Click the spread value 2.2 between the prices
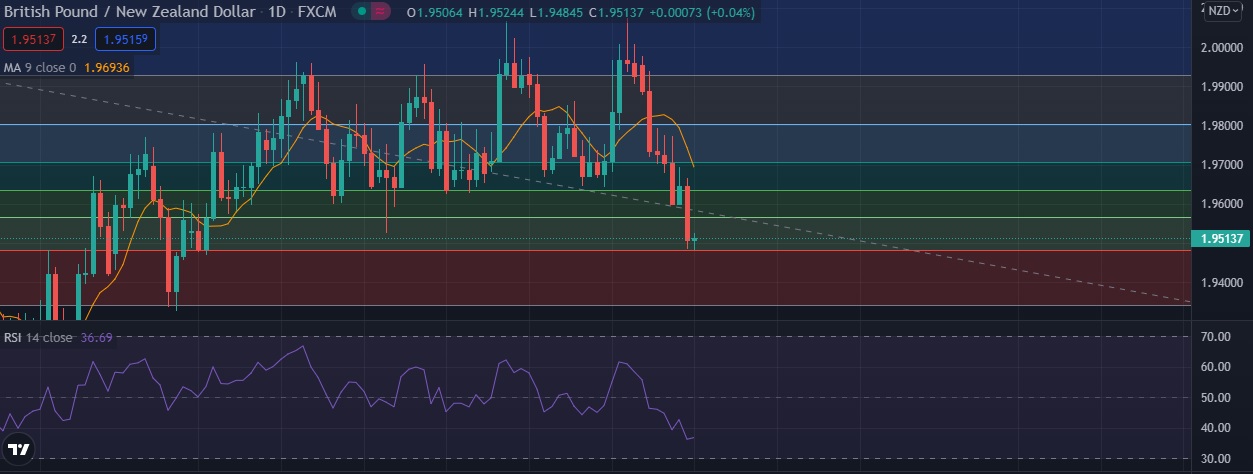 (80, 39)
